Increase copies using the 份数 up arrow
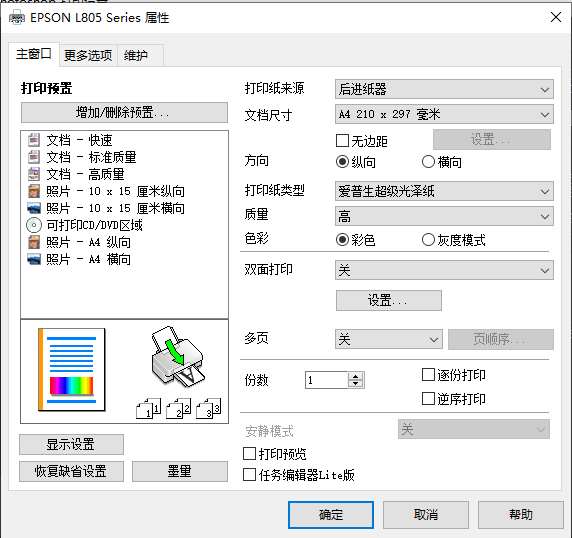This screenshot has height=538, width=572. pyautogui.click(x=355, y=376)
